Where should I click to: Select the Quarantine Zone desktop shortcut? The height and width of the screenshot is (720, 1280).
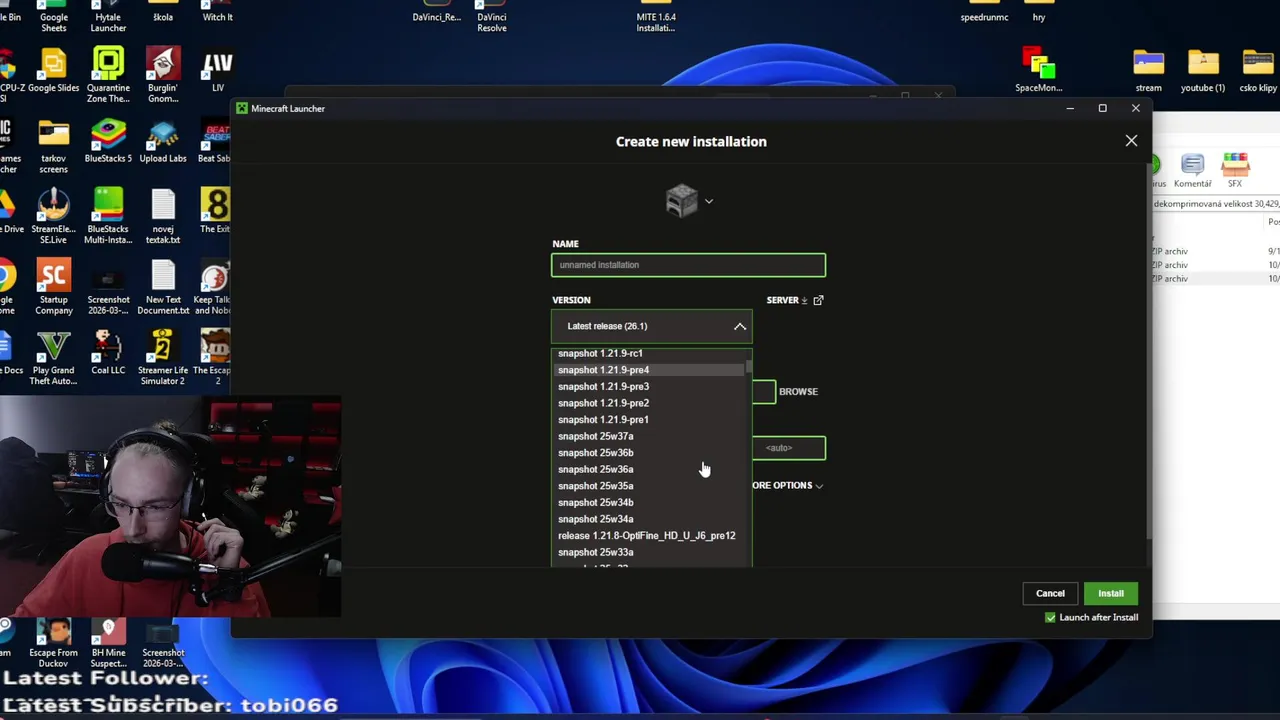108,75
